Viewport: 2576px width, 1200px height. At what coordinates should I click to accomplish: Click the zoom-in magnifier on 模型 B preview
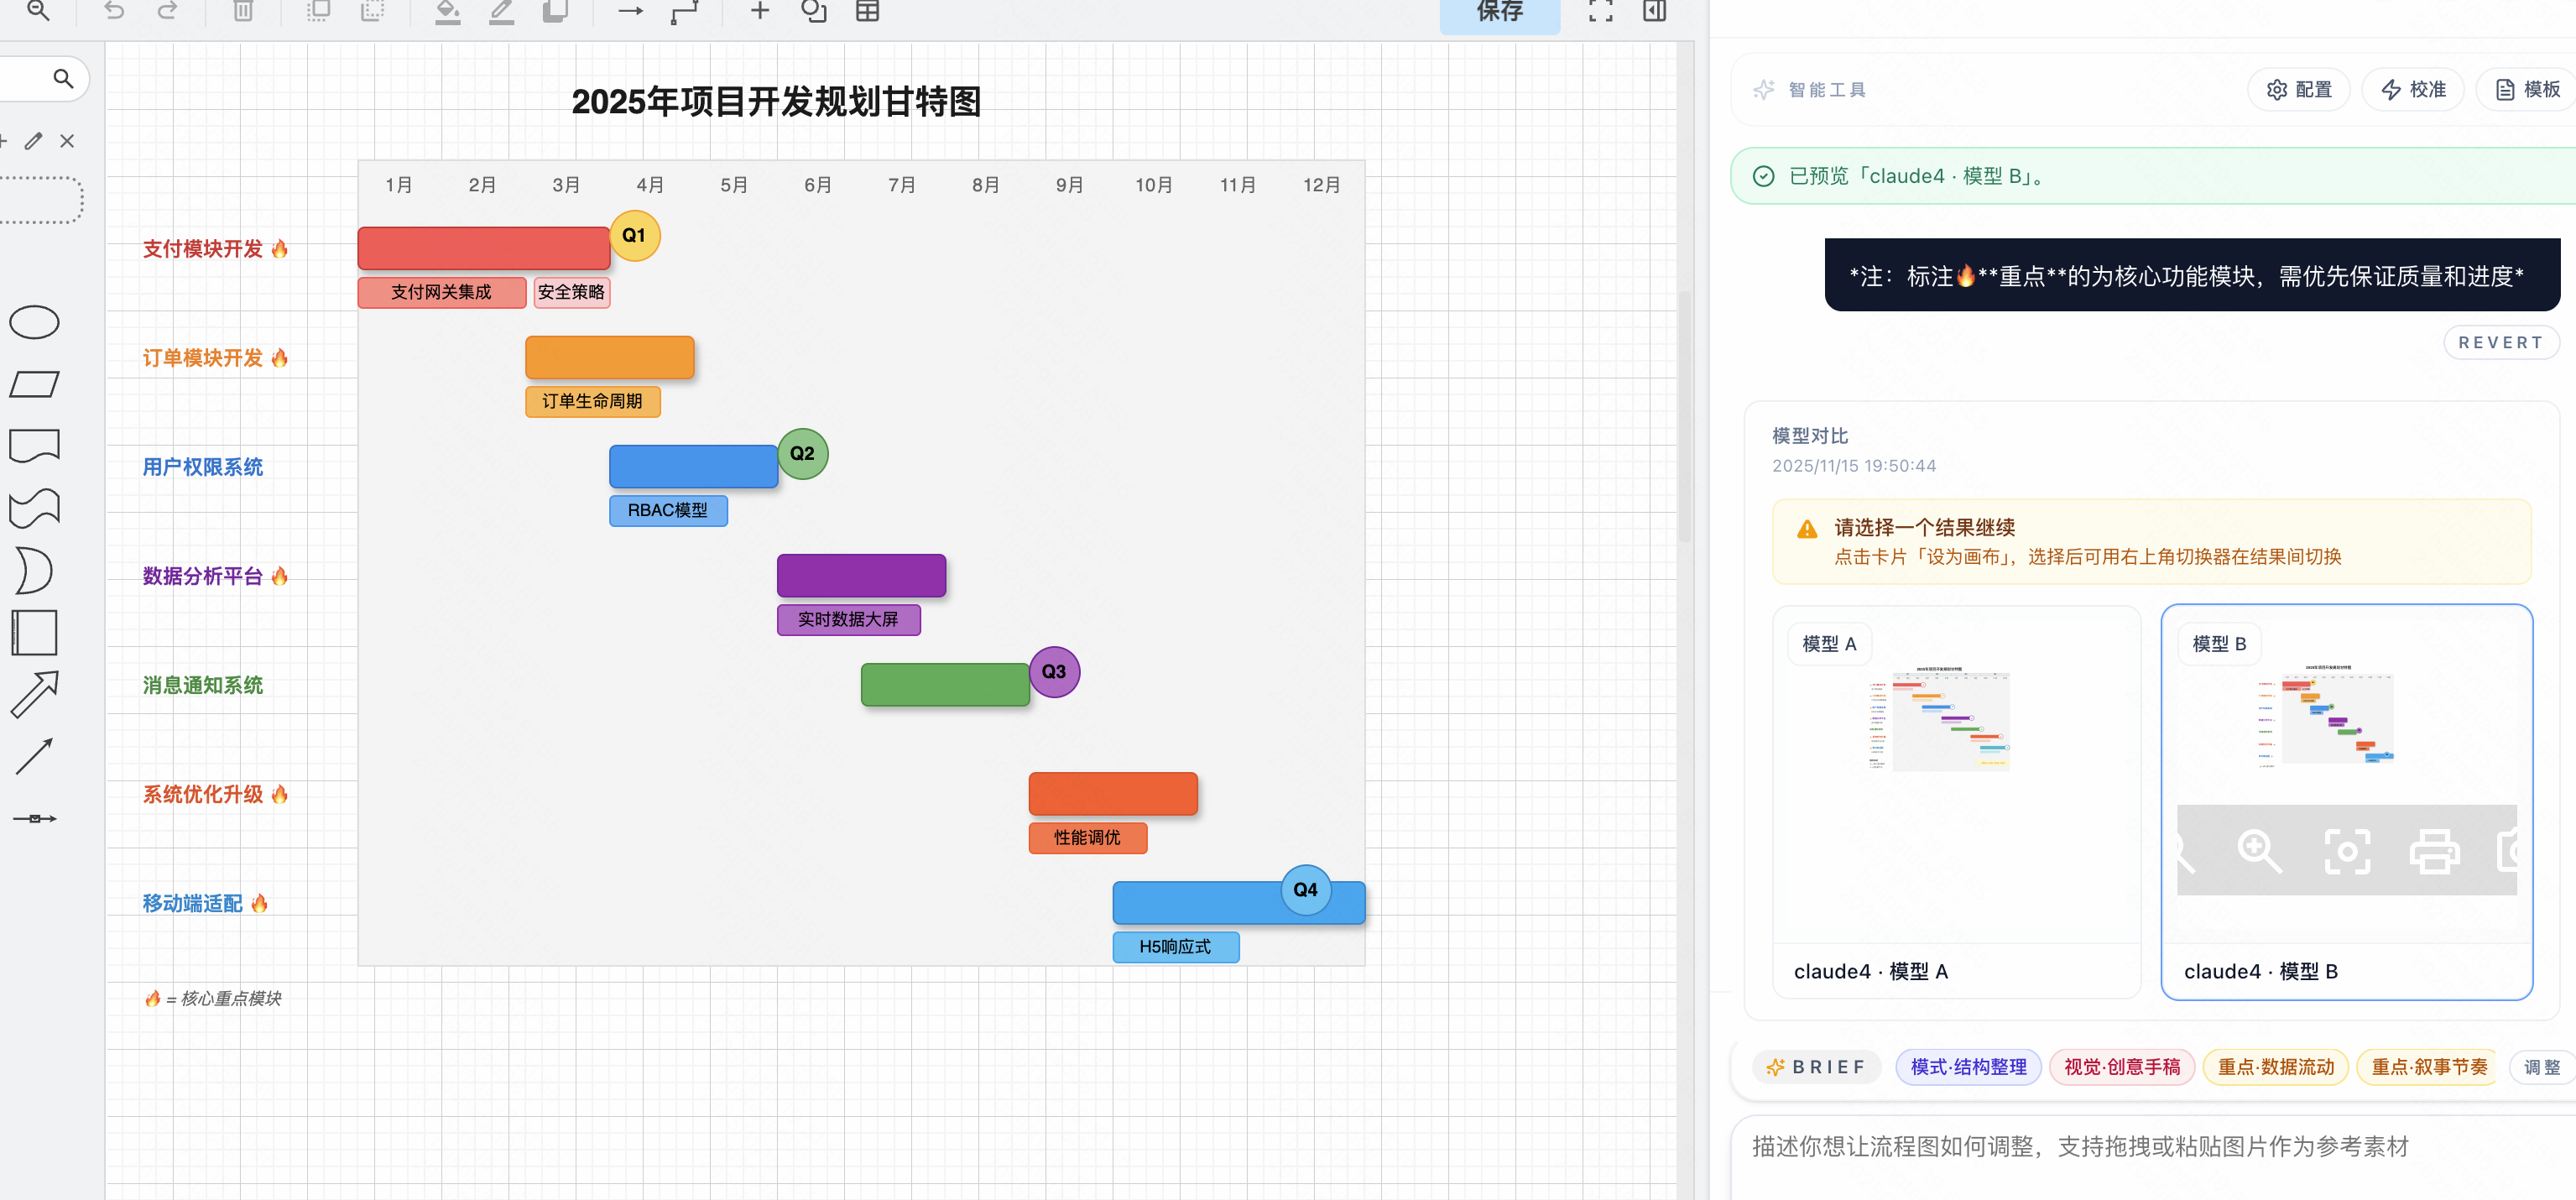coord(2258,852)
